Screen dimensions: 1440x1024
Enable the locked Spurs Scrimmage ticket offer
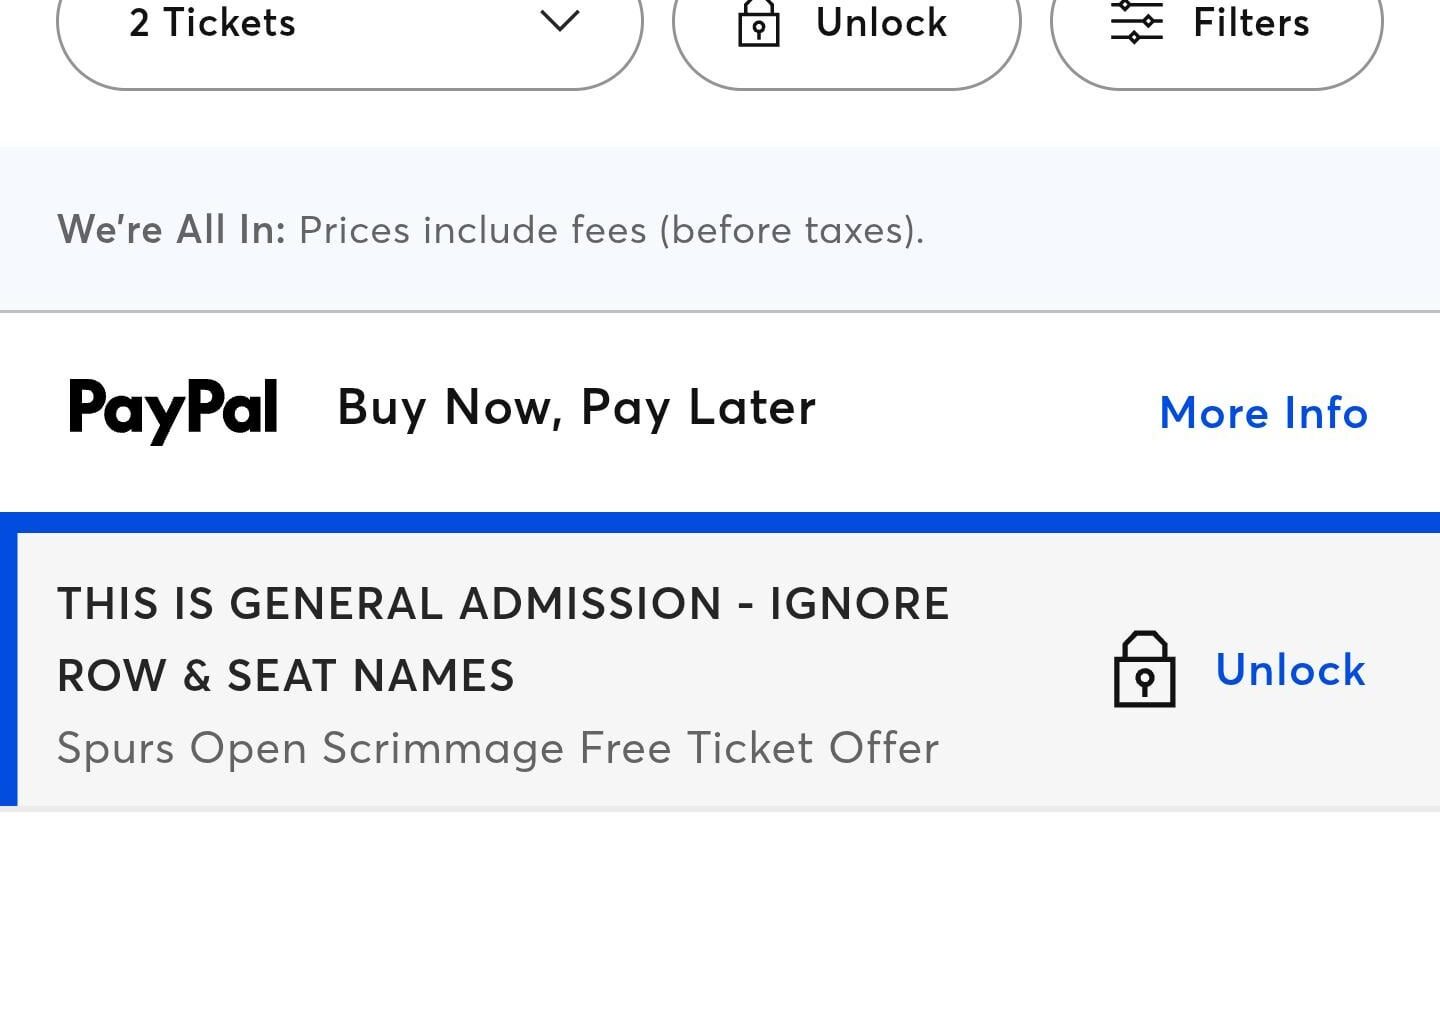tap(1290, 670)
